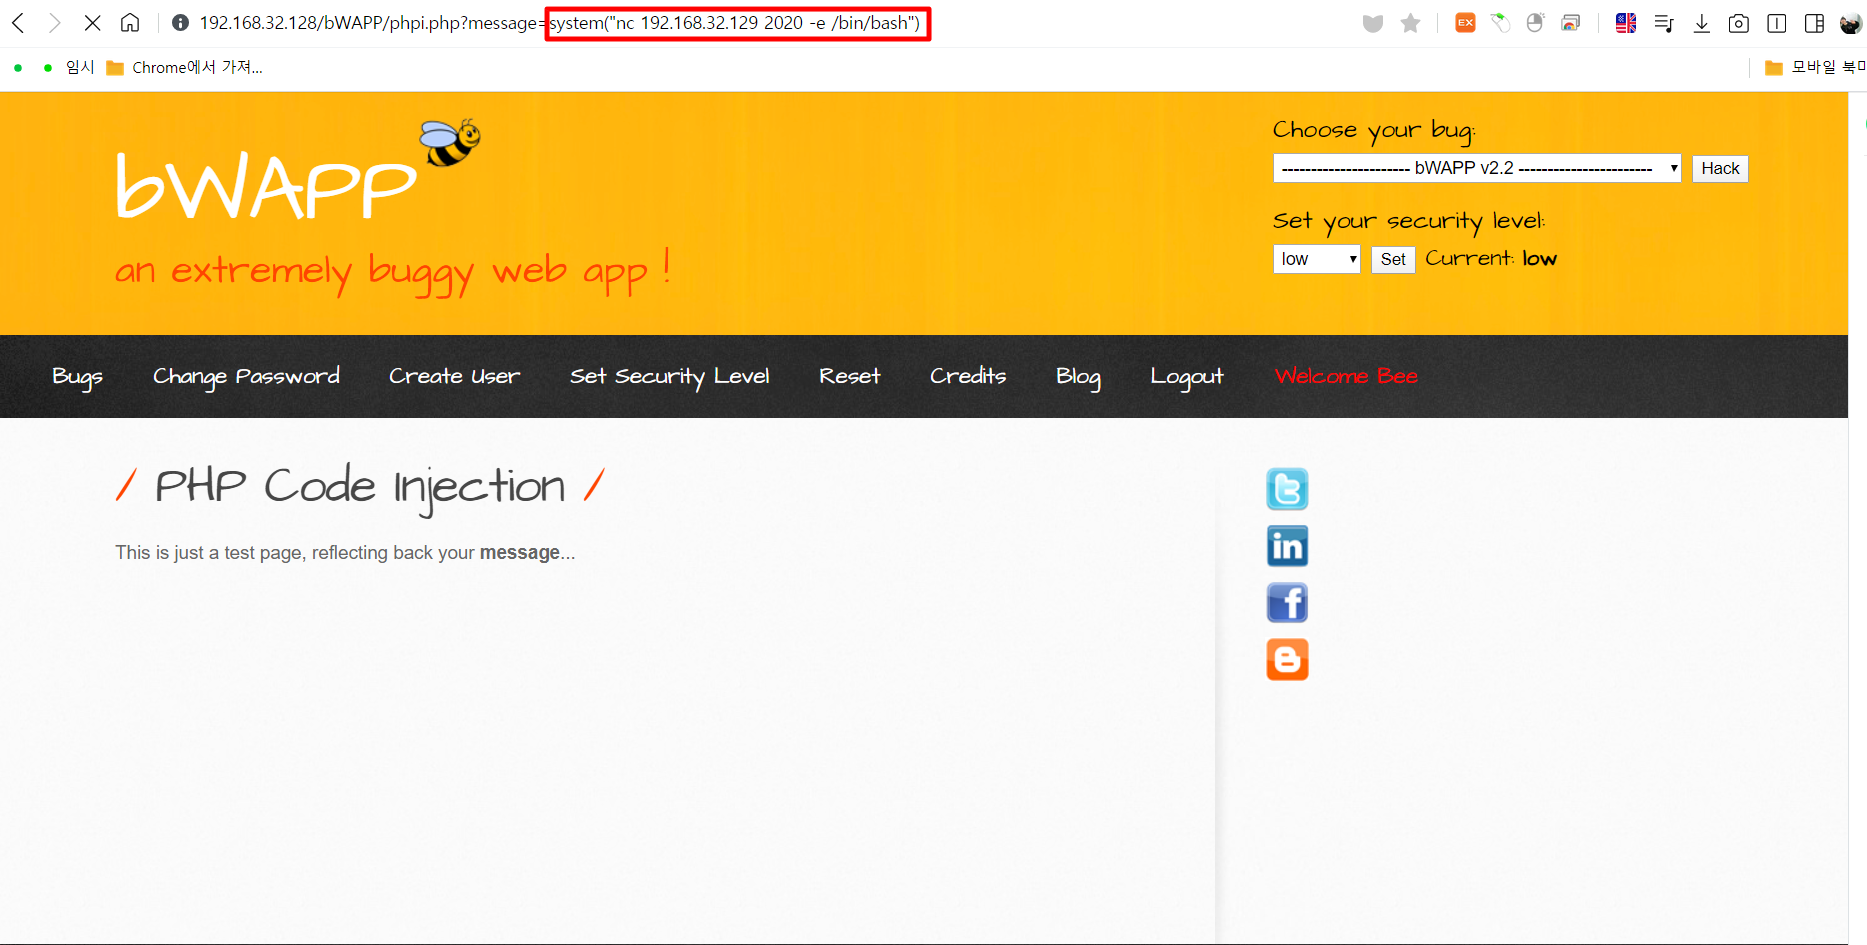Open the LinkedIn icon link
The width and height of the screenshot is (1867, 945).
point(1287,546)
